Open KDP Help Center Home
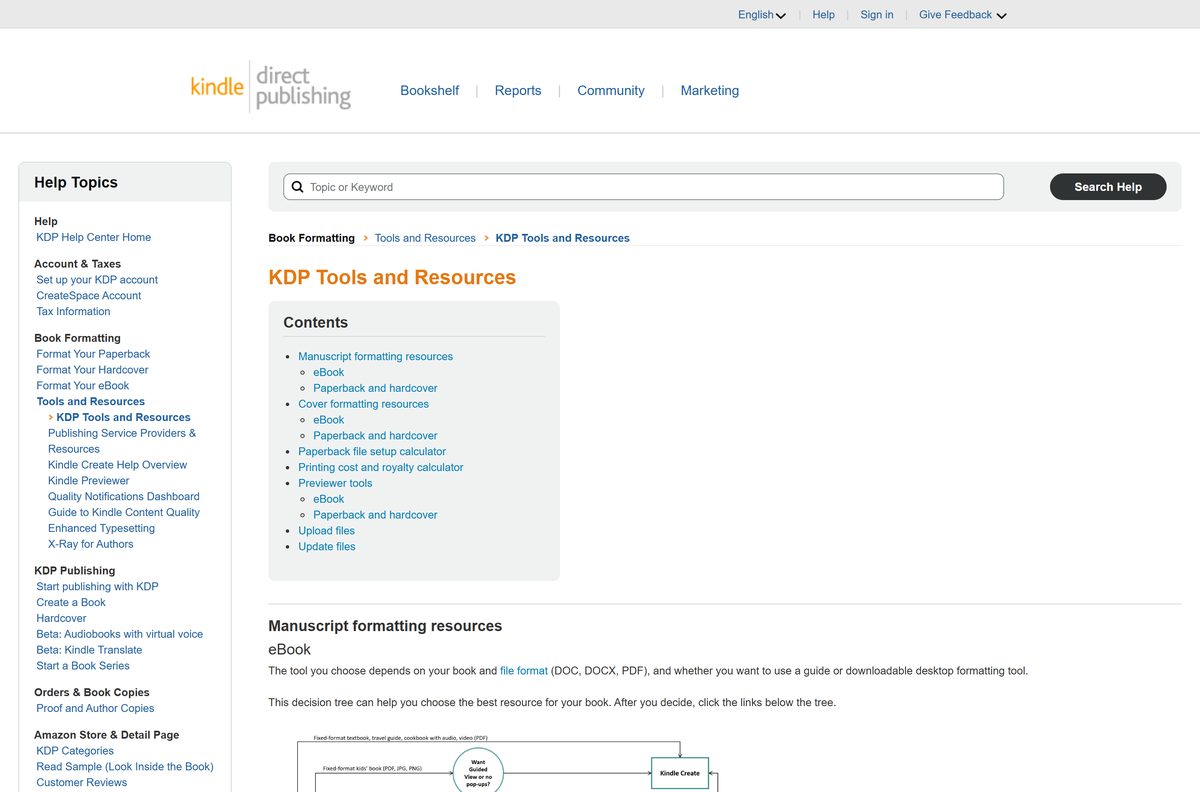 (x=94, y=237)
